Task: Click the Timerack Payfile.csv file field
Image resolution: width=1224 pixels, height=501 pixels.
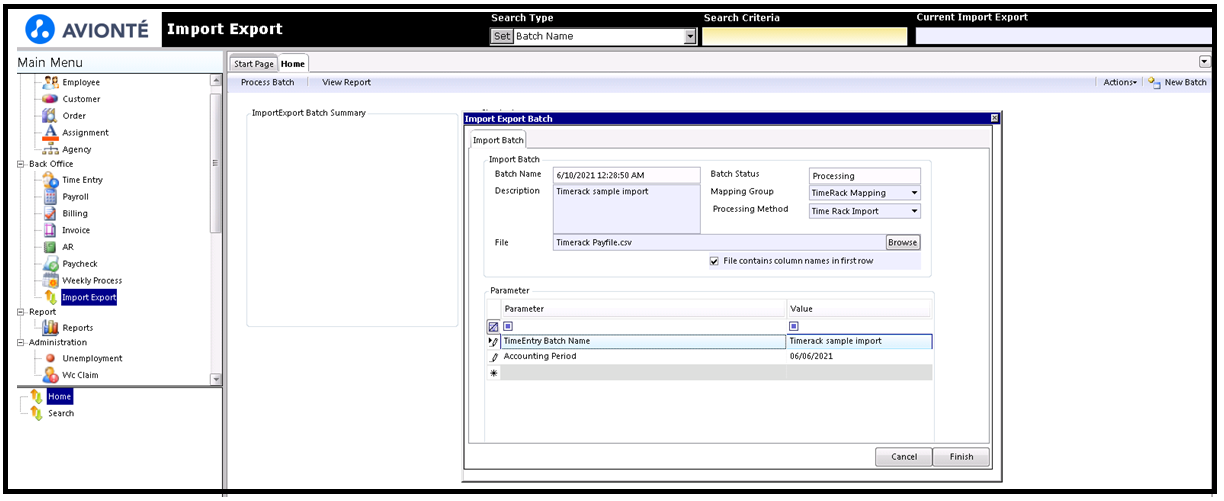Action: point(719,242)
